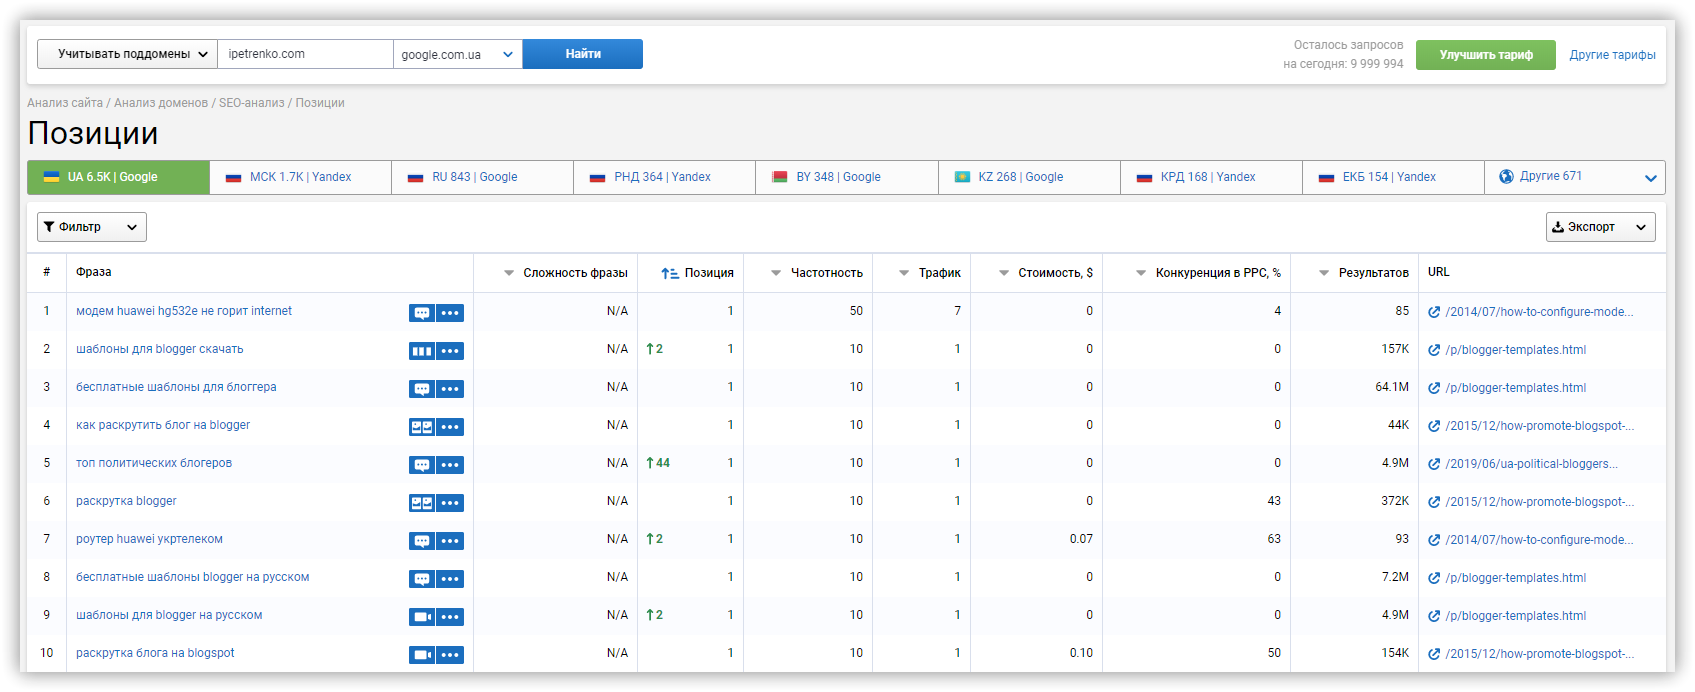Sort by 'Конкуренция в PPC, %' column
The height and width of the screenshot is (692, 1695).
pyautogui.click(x=1208, y=273)
